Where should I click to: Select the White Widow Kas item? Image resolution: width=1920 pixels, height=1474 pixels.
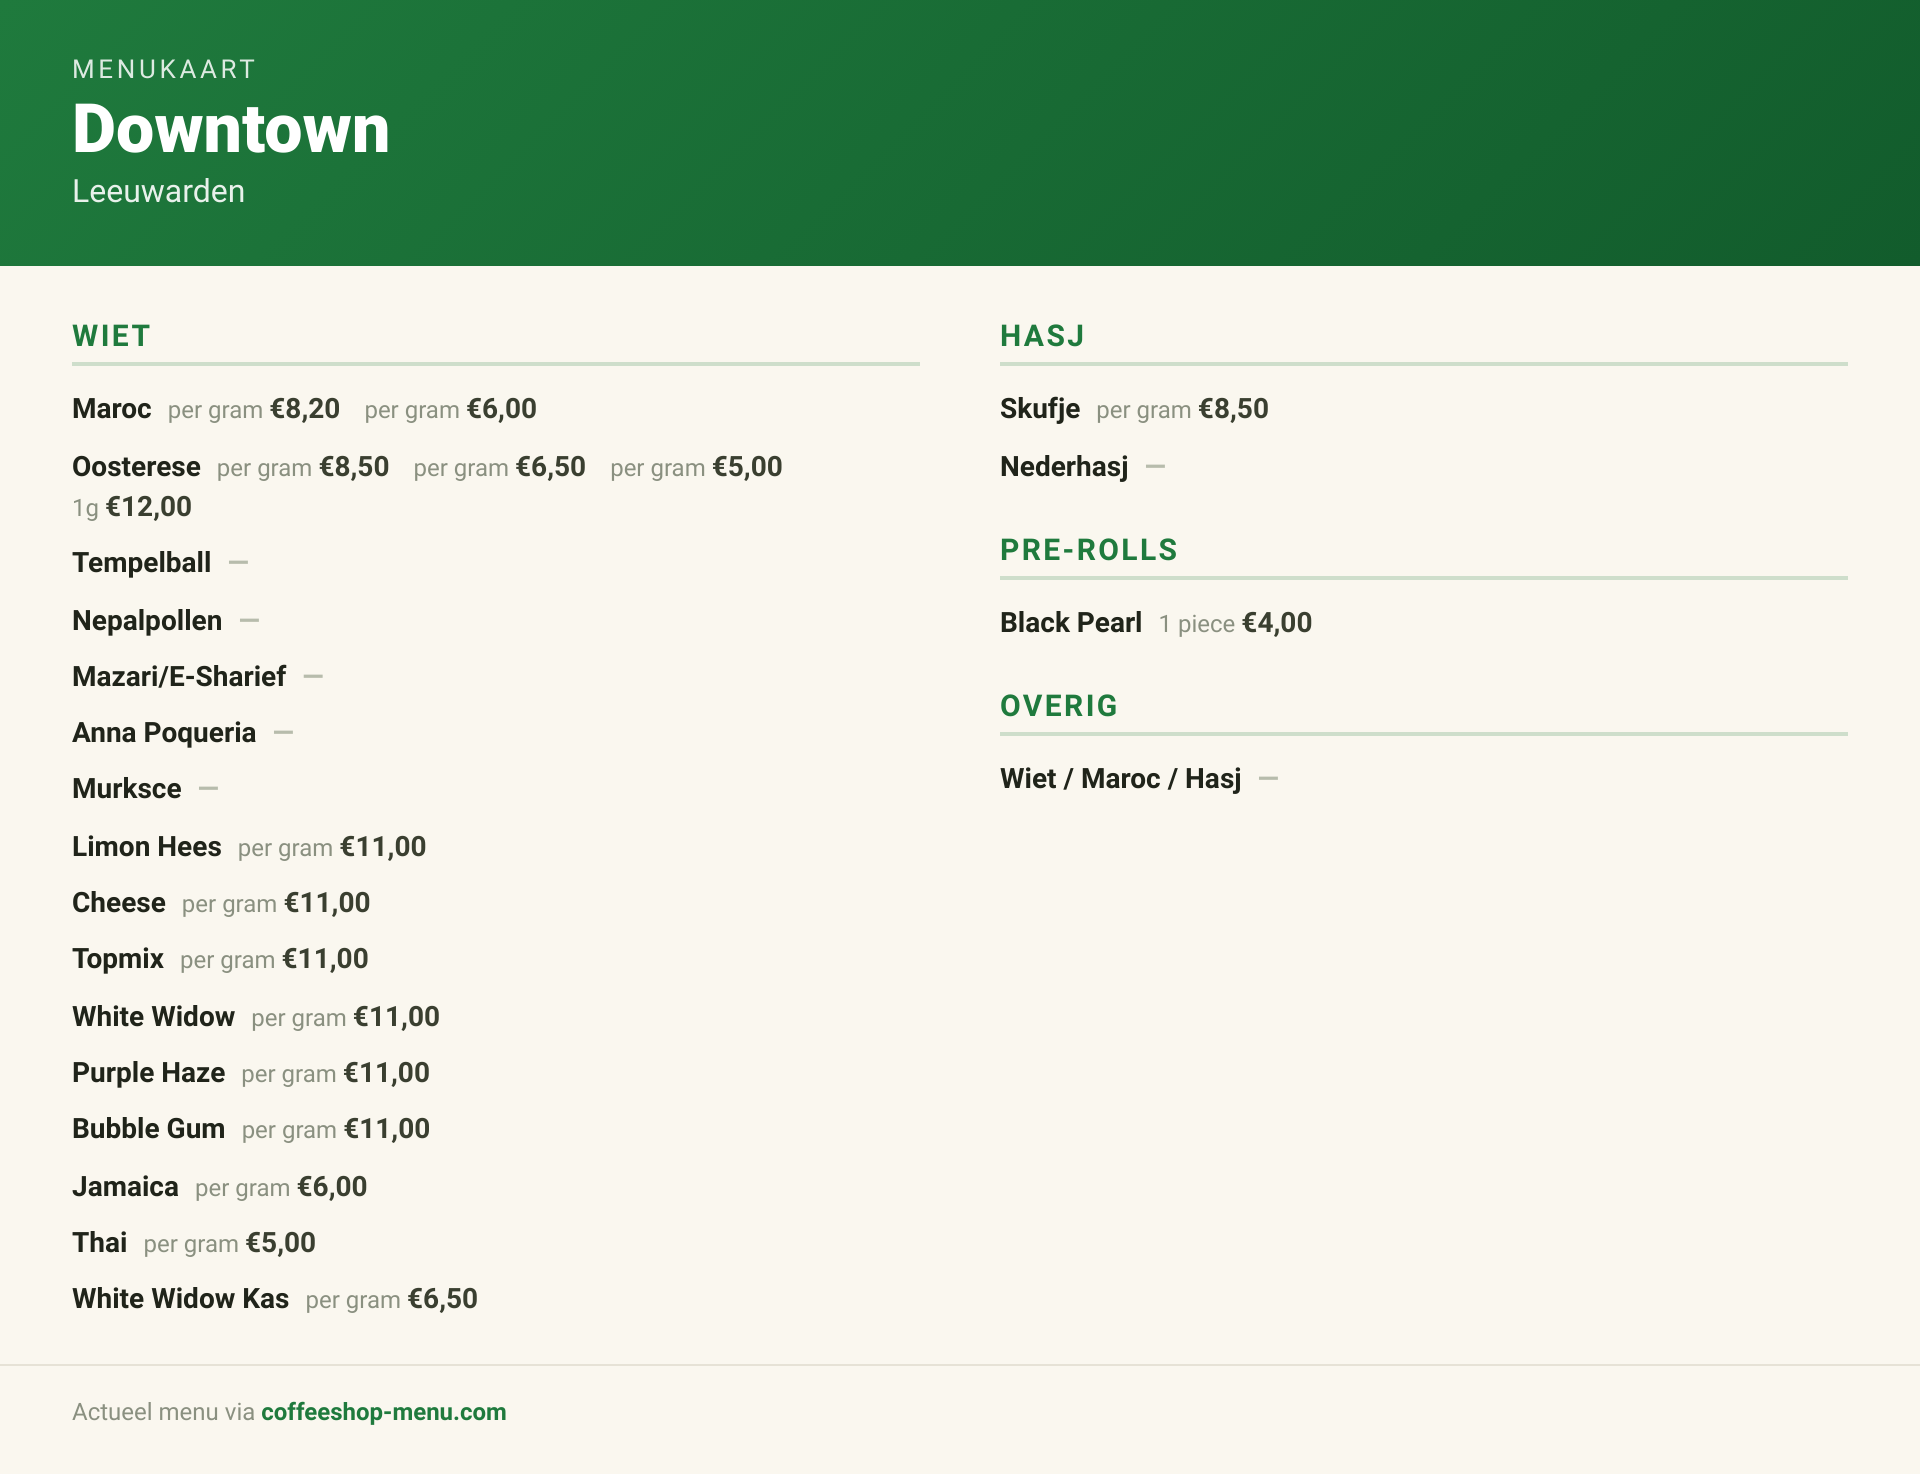(x=180, y=1299)
